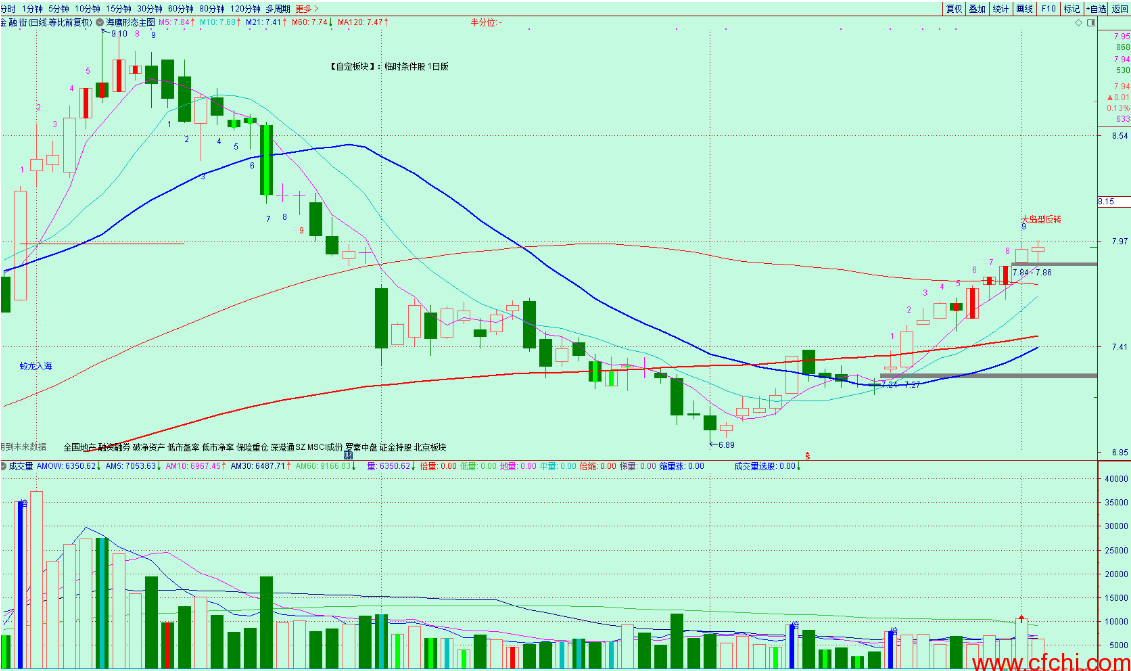The image size is (1131, 671).
Task: Select the 画线 drawing tool button
Action: pyautogui.click(x=1024, y=9)
